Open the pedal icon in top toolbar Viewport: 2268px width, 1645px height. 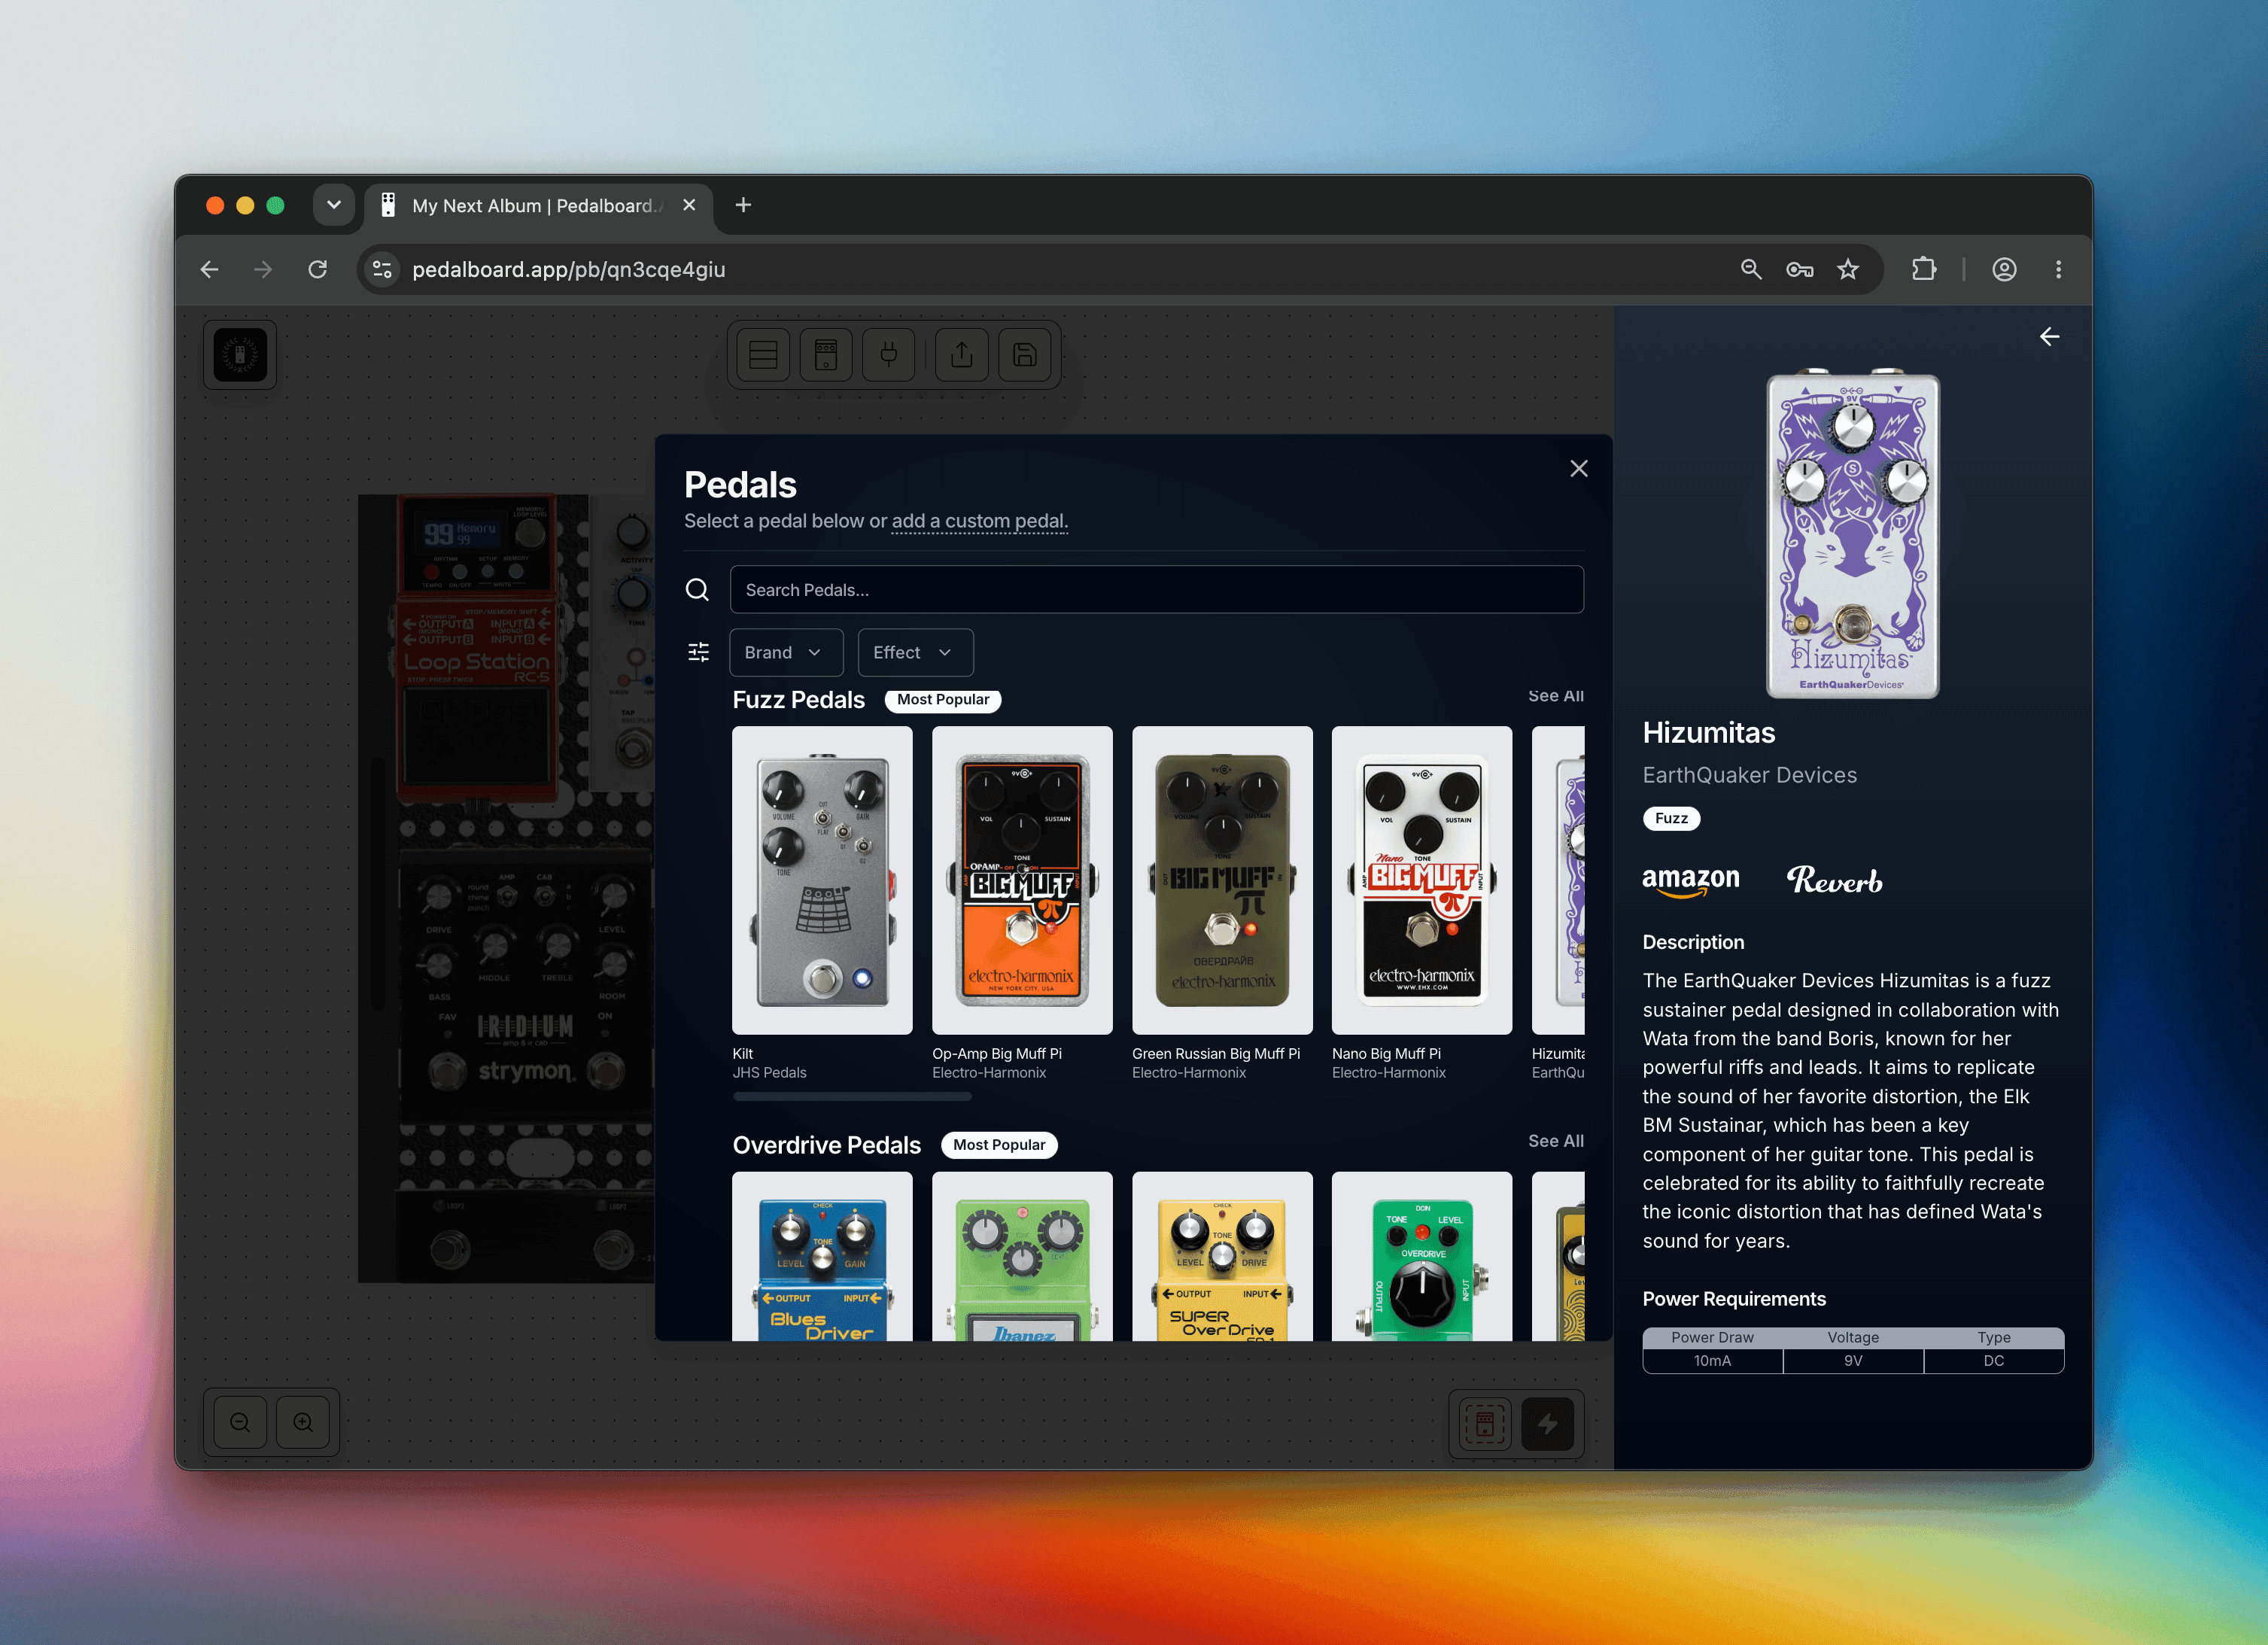click(826, 355)
